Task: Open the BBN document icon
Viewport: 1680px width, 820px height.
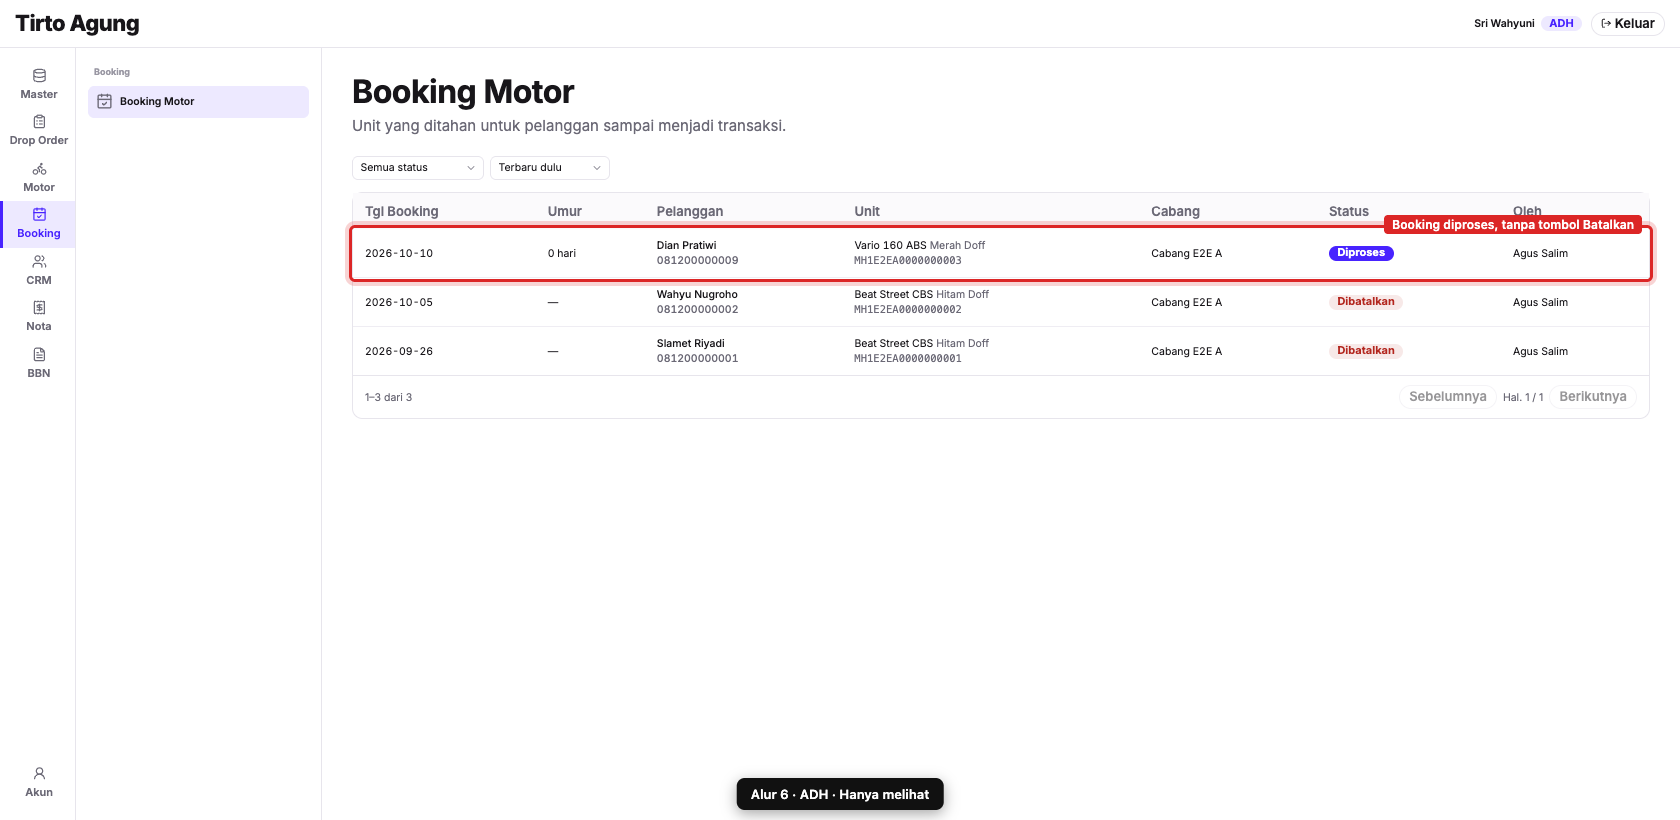Action: click(39, 354)
